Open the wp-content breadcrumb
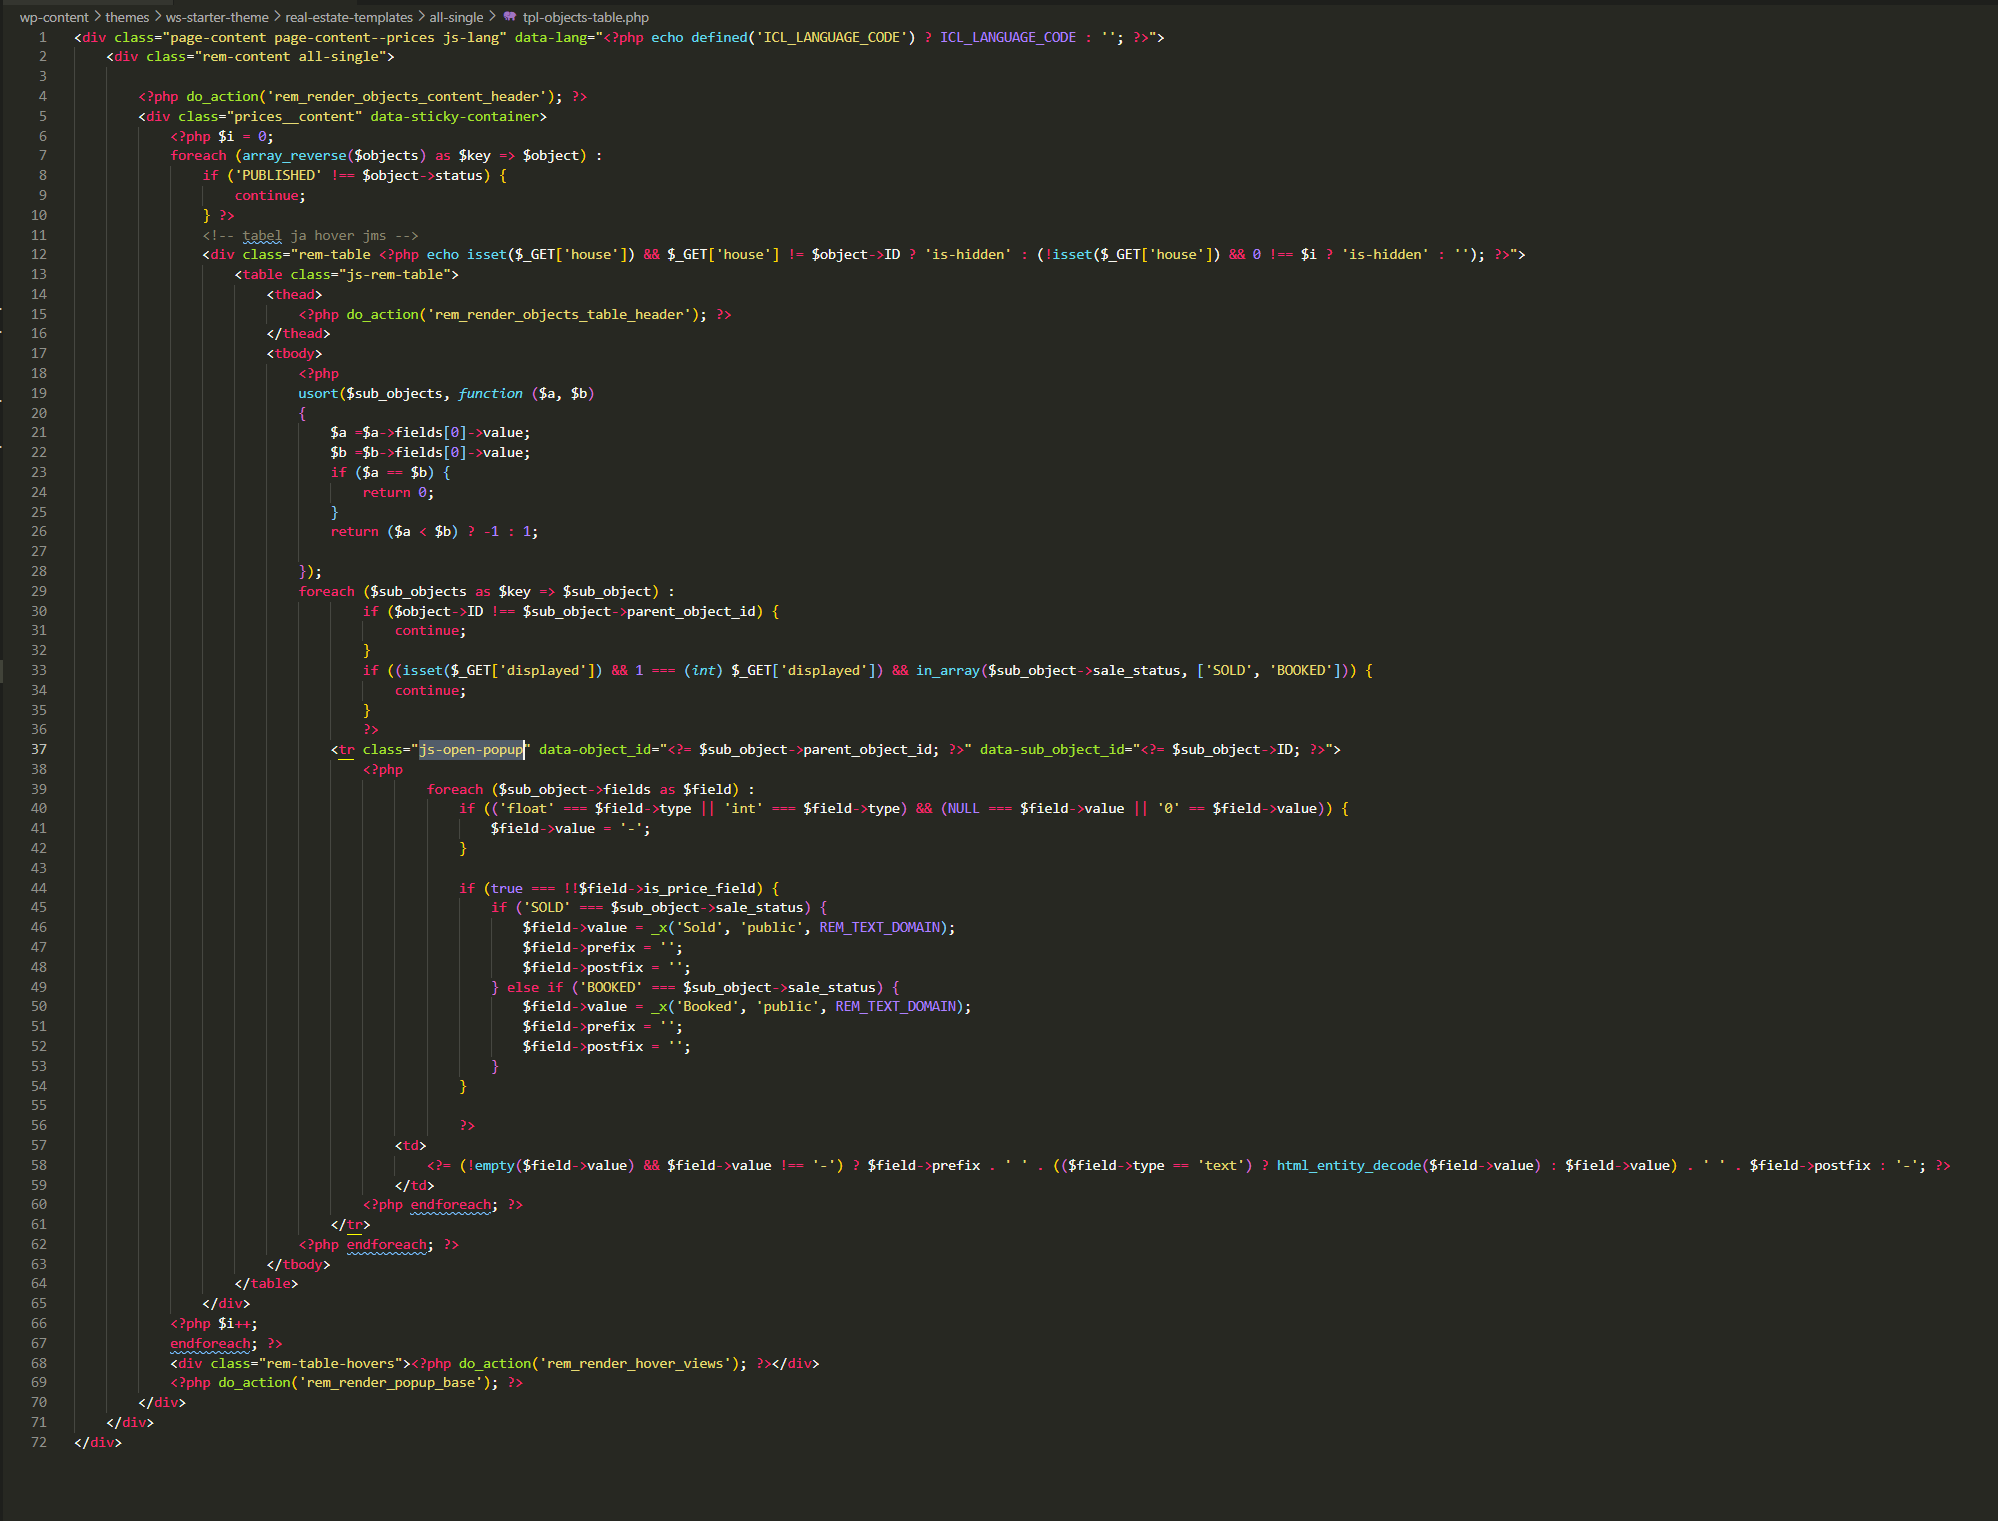This screenshot has height=1521, width=1998. [x=54, y=17]
